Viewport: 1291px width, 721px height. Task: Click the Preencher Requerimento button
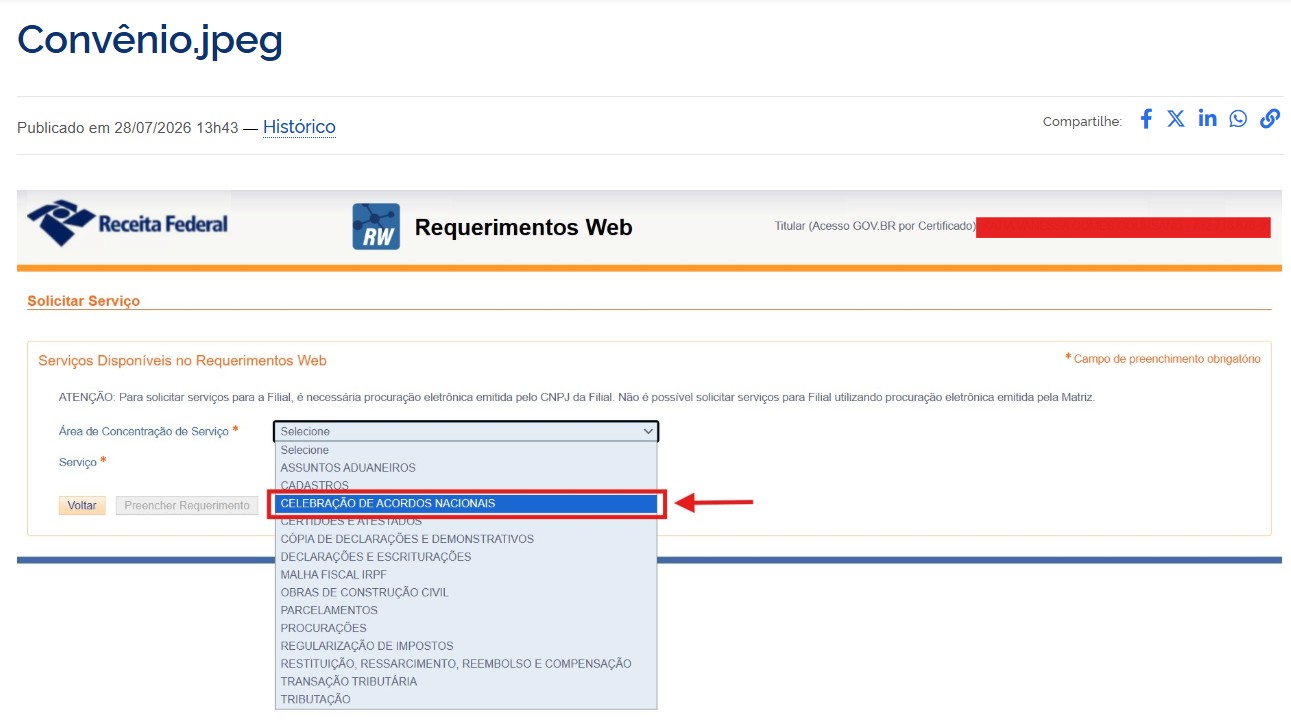tap(187, 505)
